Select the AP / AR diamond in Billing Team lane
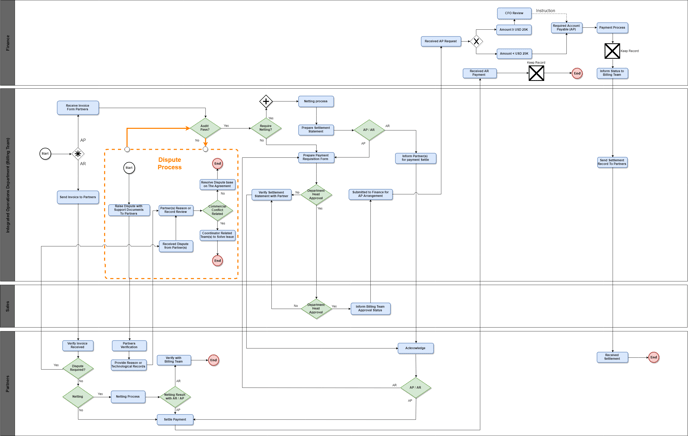The image size is (688, 436). (369, 130)
